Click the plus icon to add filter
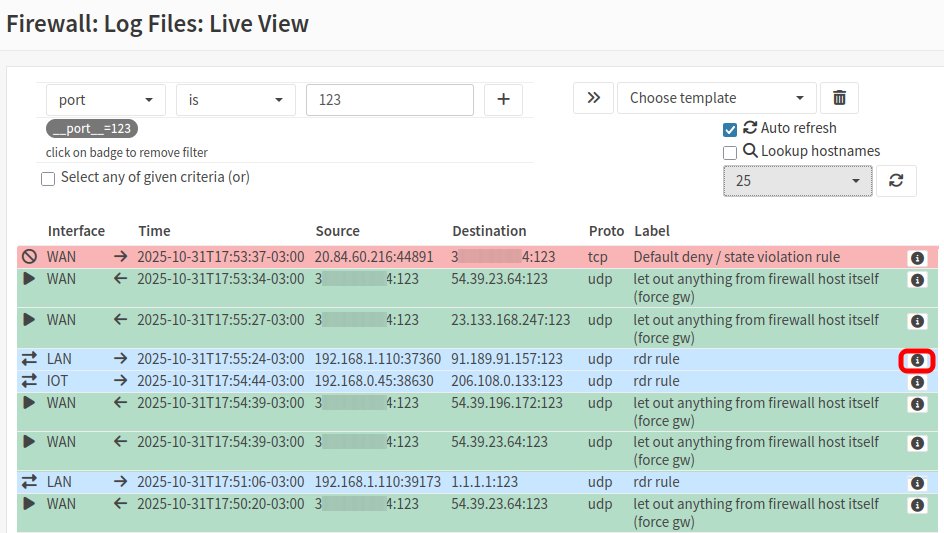 (x=503, y=99)
